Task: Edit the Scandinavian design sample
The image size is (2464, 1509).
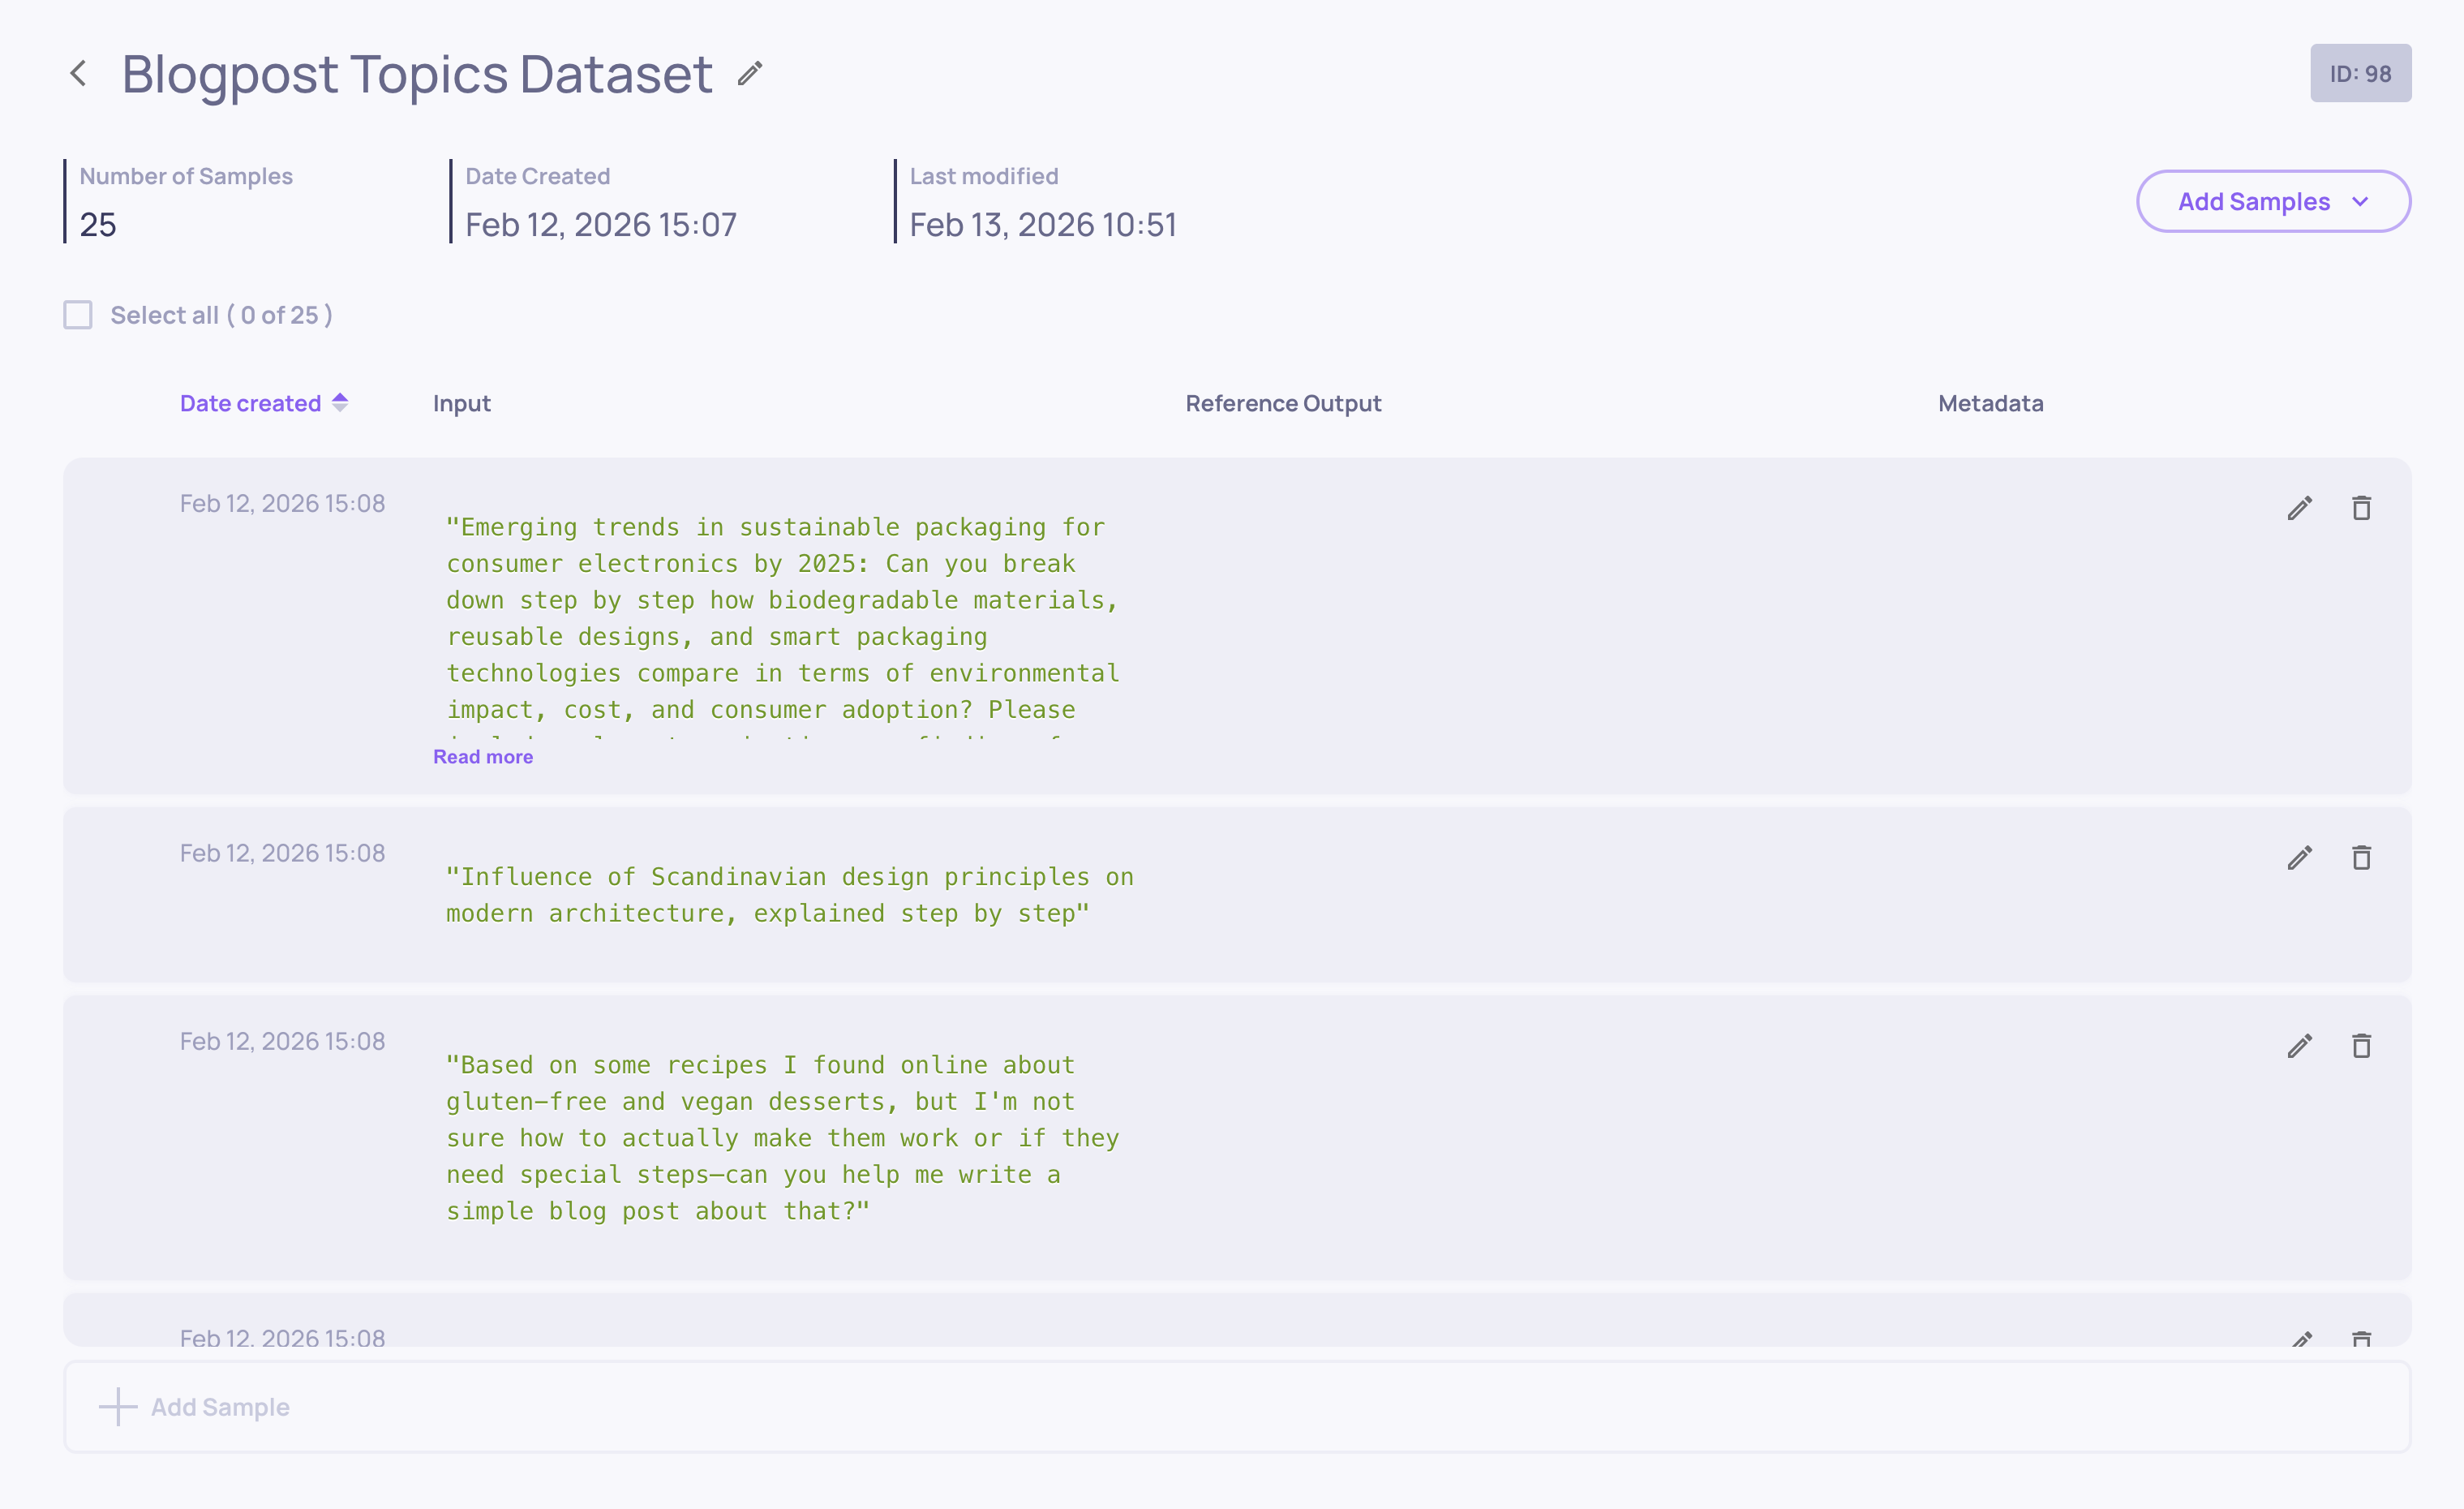Action: point(2299,858)
